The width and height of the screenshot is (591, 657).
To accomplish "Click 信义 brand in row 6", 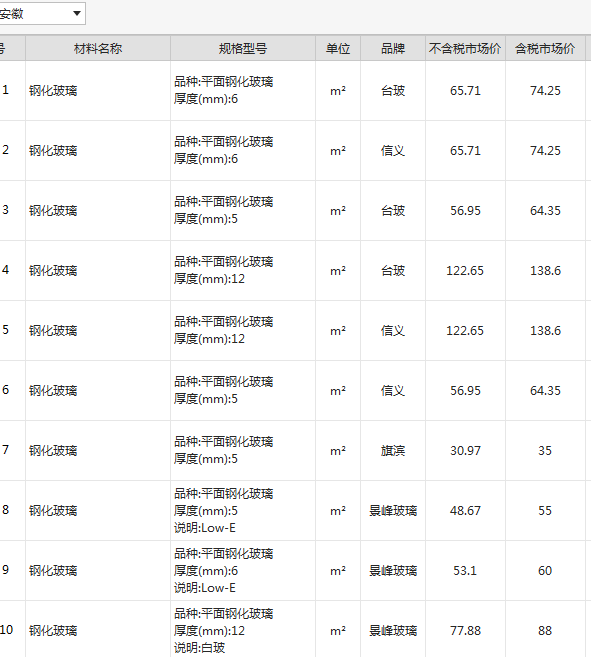I will click(x=393, y=390).
